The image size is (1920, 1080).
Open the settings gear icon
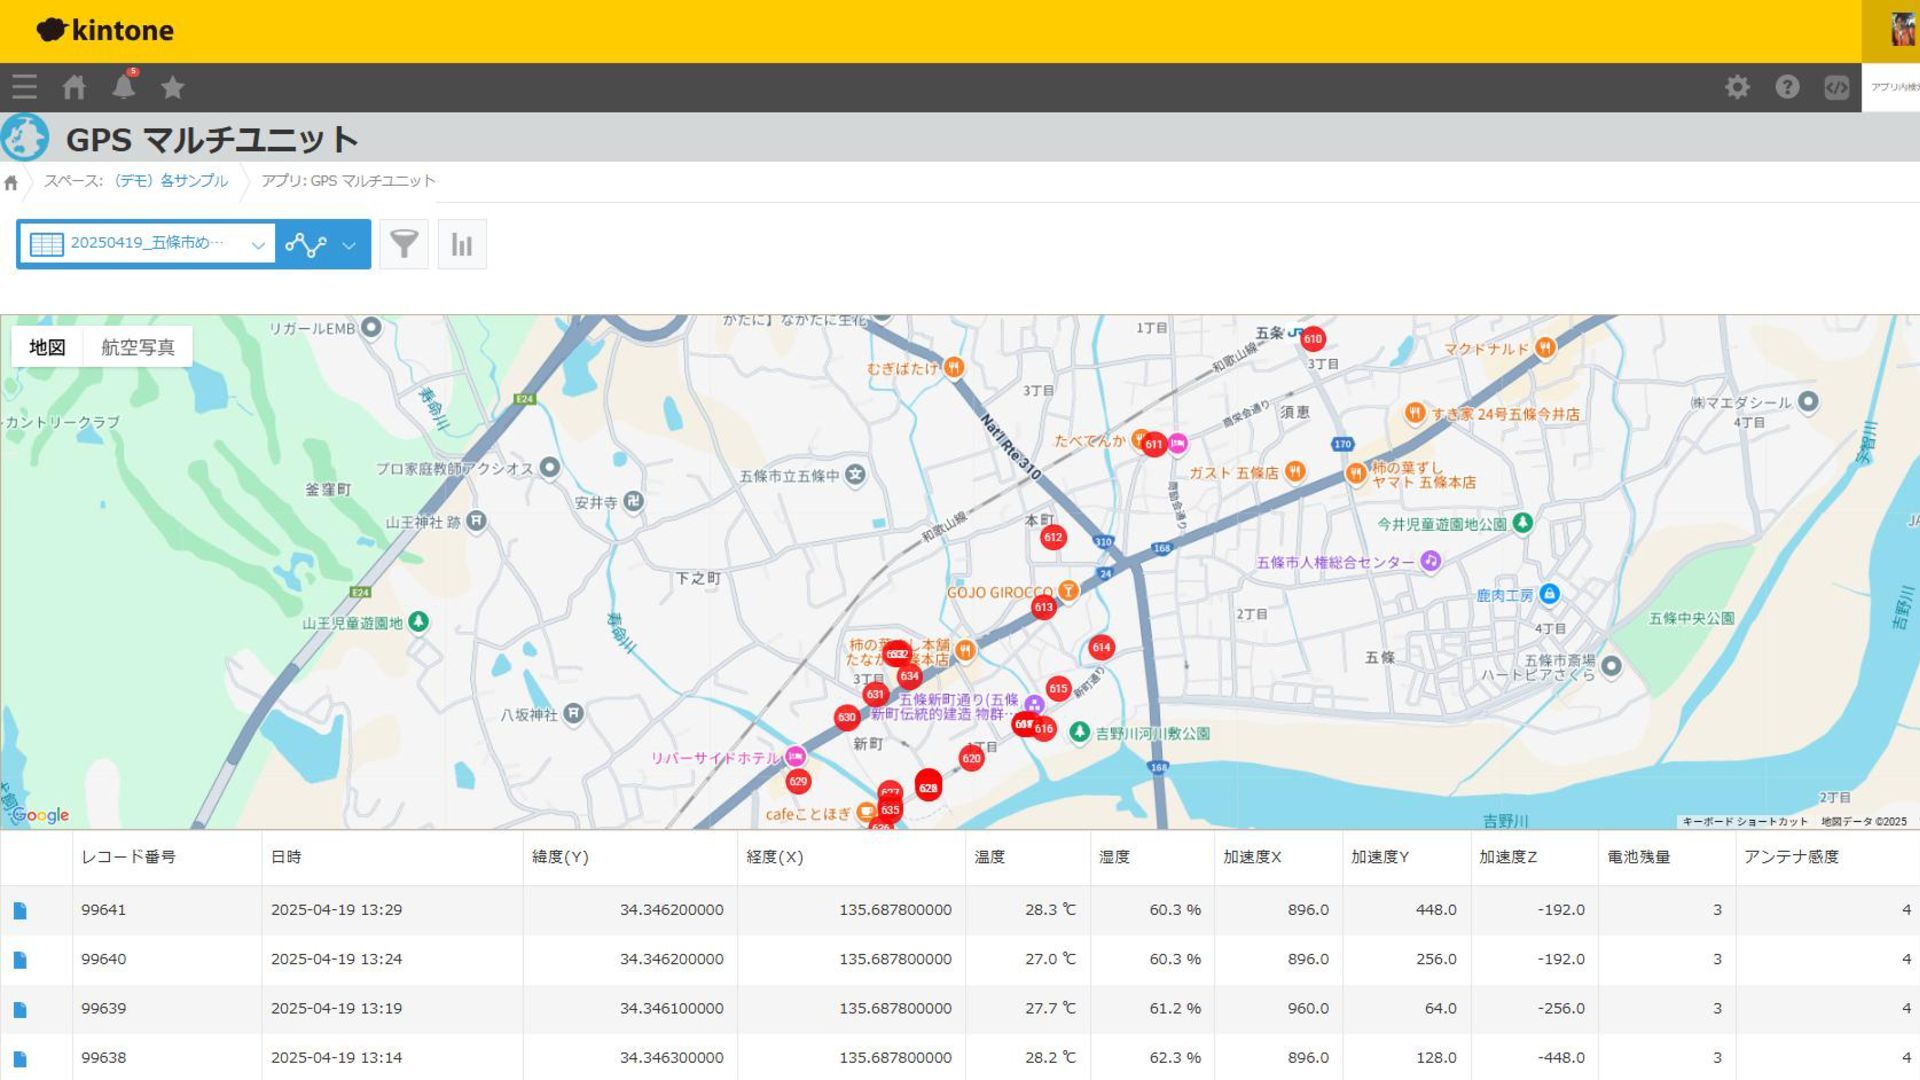pyautogui.click(x=1737, y=87)
